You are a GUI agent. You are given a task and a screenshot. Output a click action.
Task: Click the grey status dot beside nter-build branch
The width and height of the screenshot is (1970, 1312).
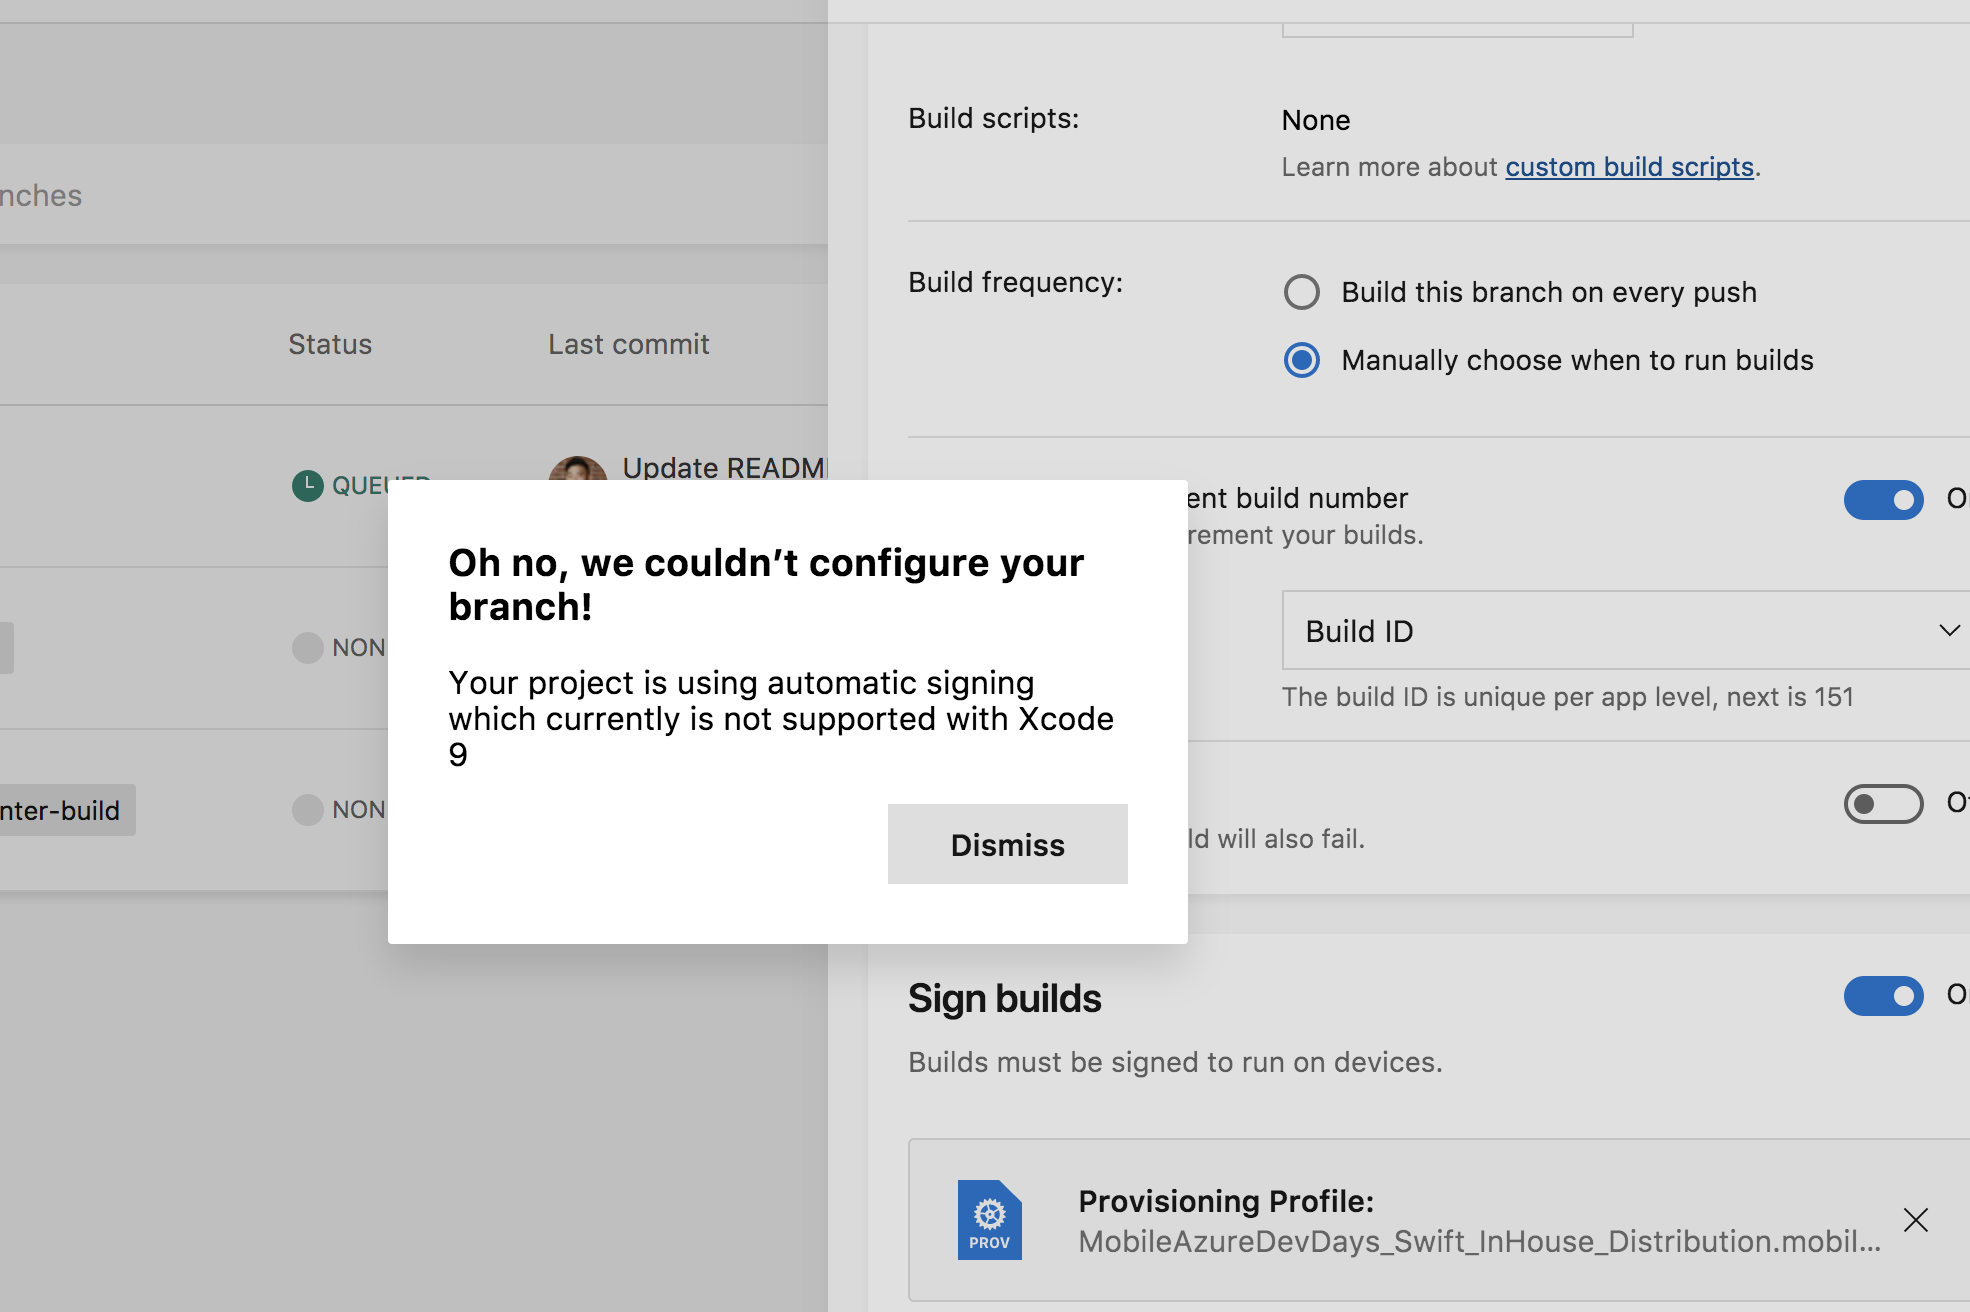(x=308, y=810)
